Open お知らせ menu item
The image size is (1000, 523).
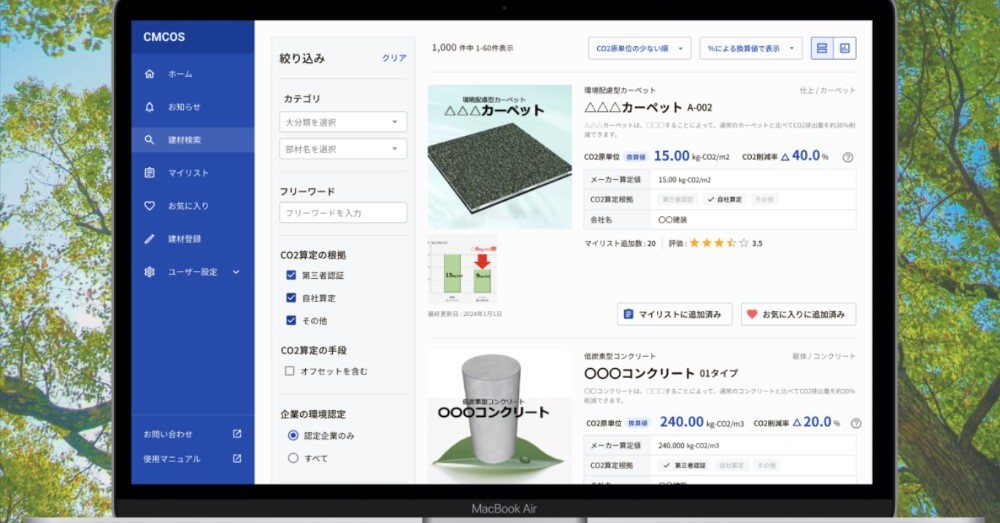point(193,107)
